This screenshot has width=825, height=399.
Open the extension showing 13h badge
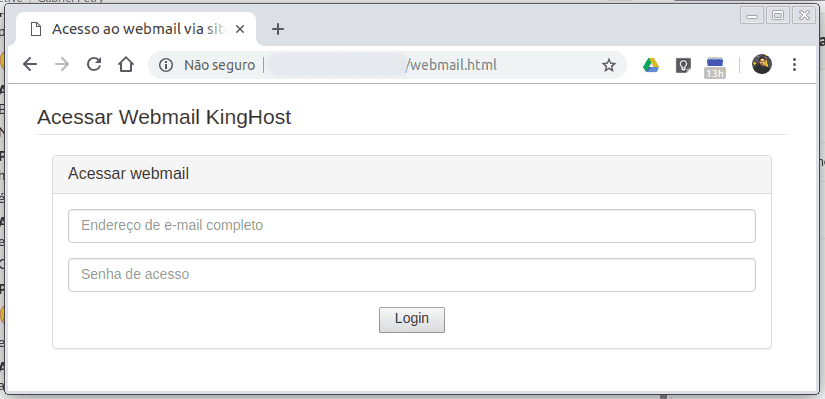point(715,67)
